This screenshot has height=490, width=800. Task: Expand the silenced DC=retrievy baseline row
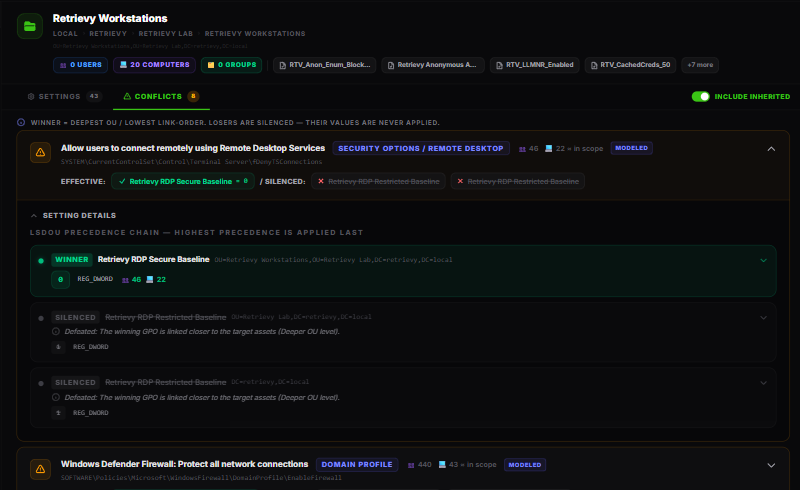click(x=763, y=383)
